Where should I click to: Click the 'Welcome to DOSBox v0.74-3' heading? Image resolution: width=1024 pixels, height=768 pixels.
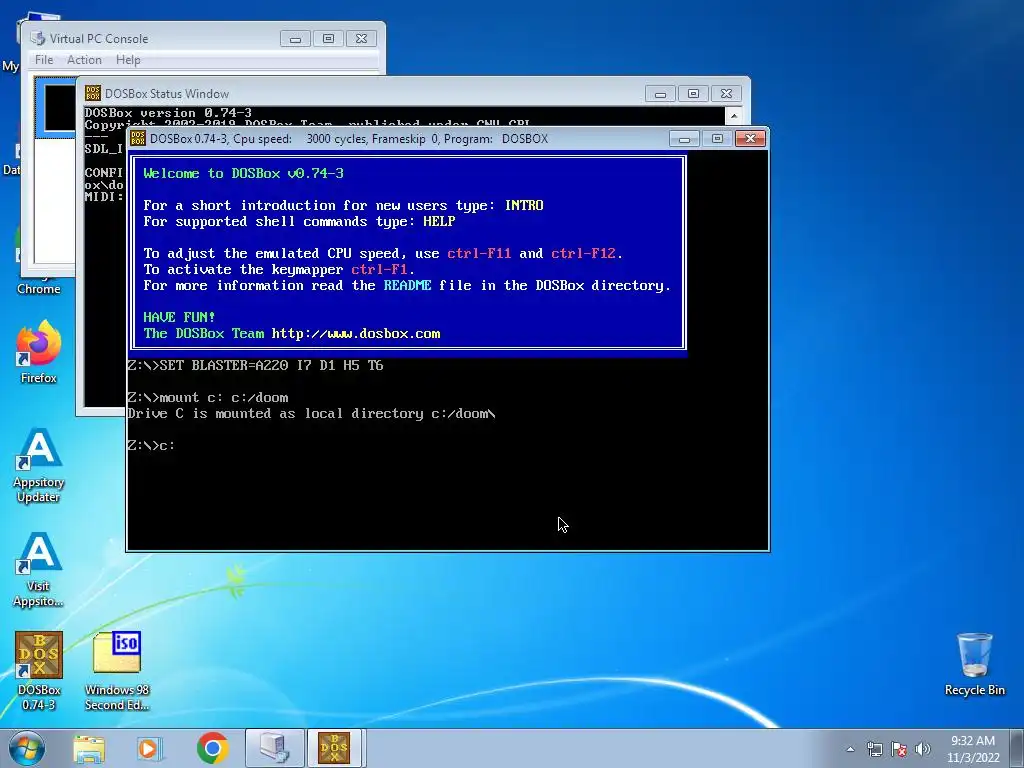click(244, 173)
